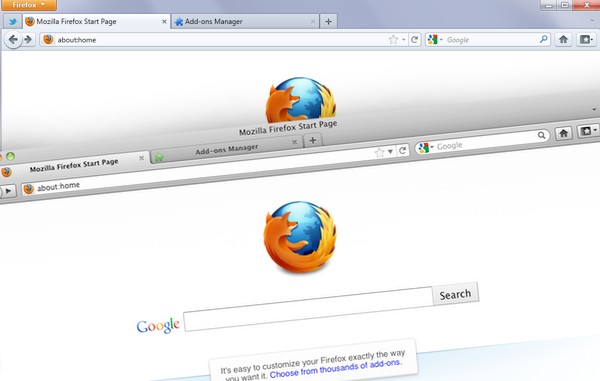
Task: Click the Firefox logo in the Windows window page
Action: coord(301,100)
